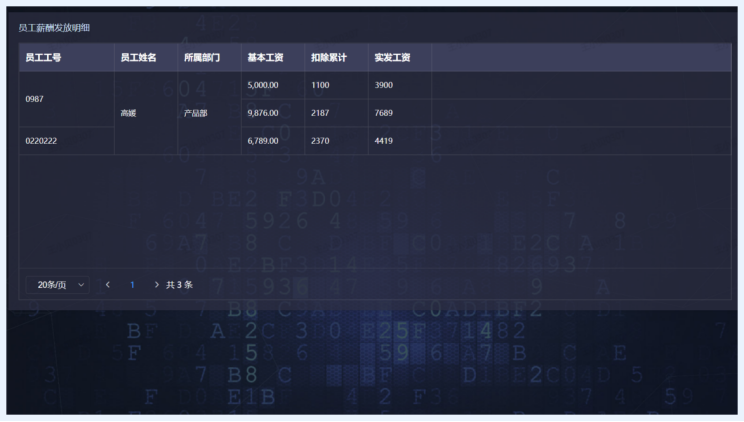The width and height of the screenshot is (744, 422).
Task: Click the employee name cell 高媛
Action: click(128, 113)
